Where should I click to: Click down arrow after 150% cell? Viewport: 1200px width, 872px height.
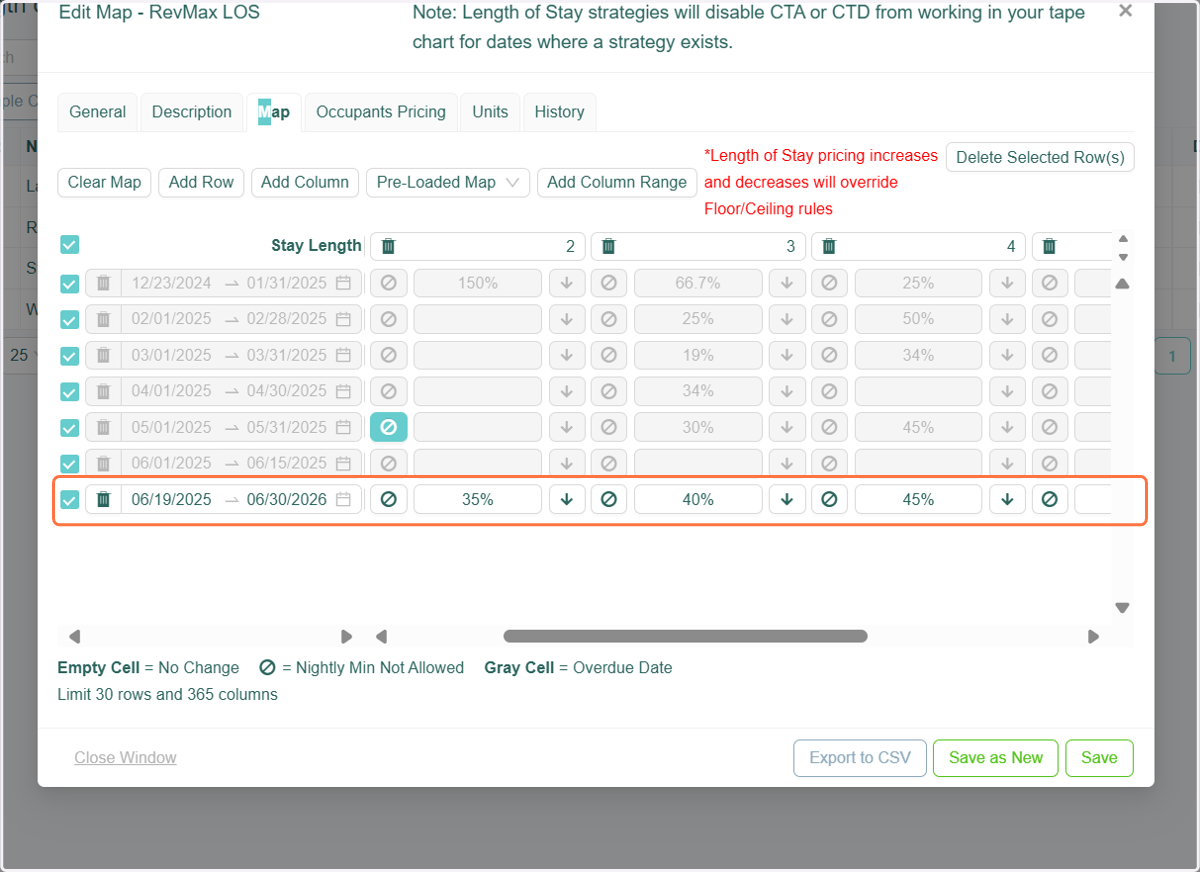point(567,283)
